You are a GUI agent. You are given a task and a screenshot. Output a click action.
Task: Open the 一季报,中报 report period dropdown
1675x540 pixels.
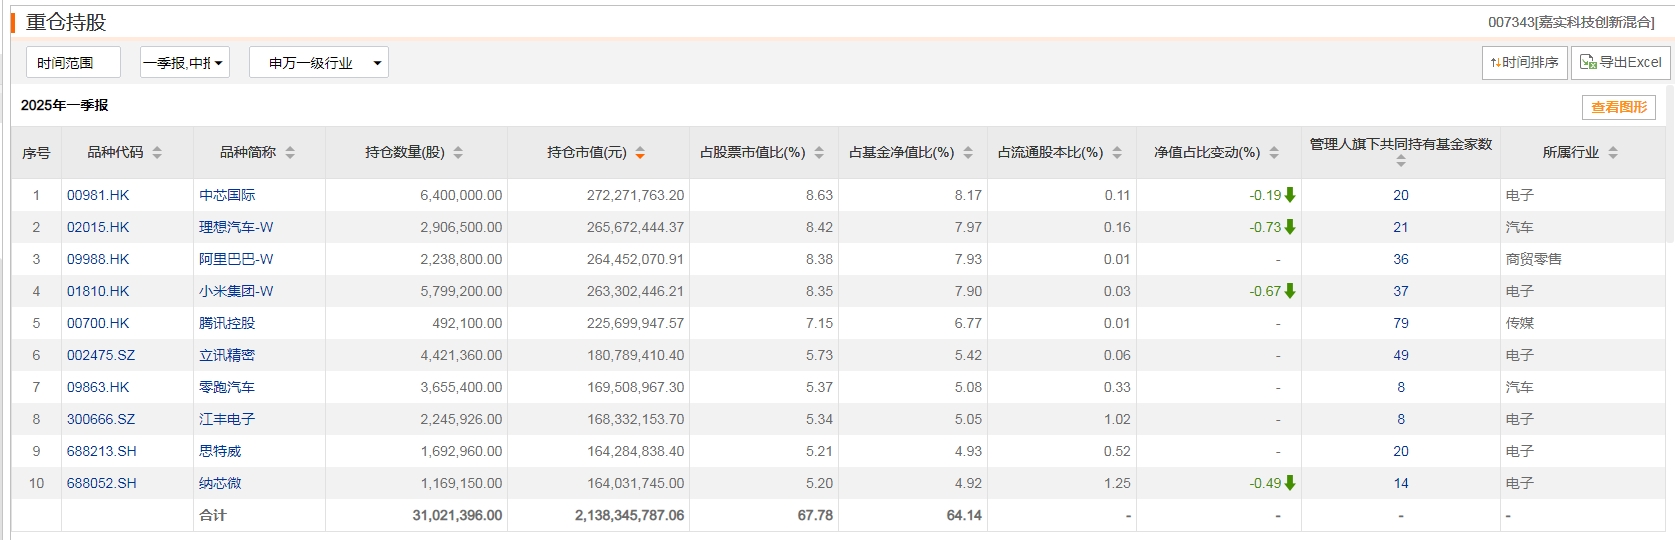pos(185,62)
